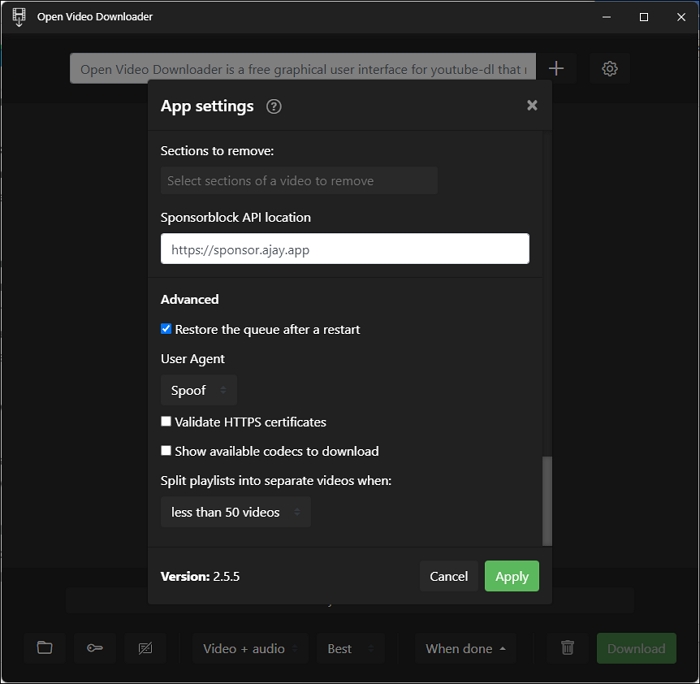Viewport: 700px width, 684px height.
Task: Open the Video + audio format dropdown
Action: pyautogui.click(x=250, y=648)
